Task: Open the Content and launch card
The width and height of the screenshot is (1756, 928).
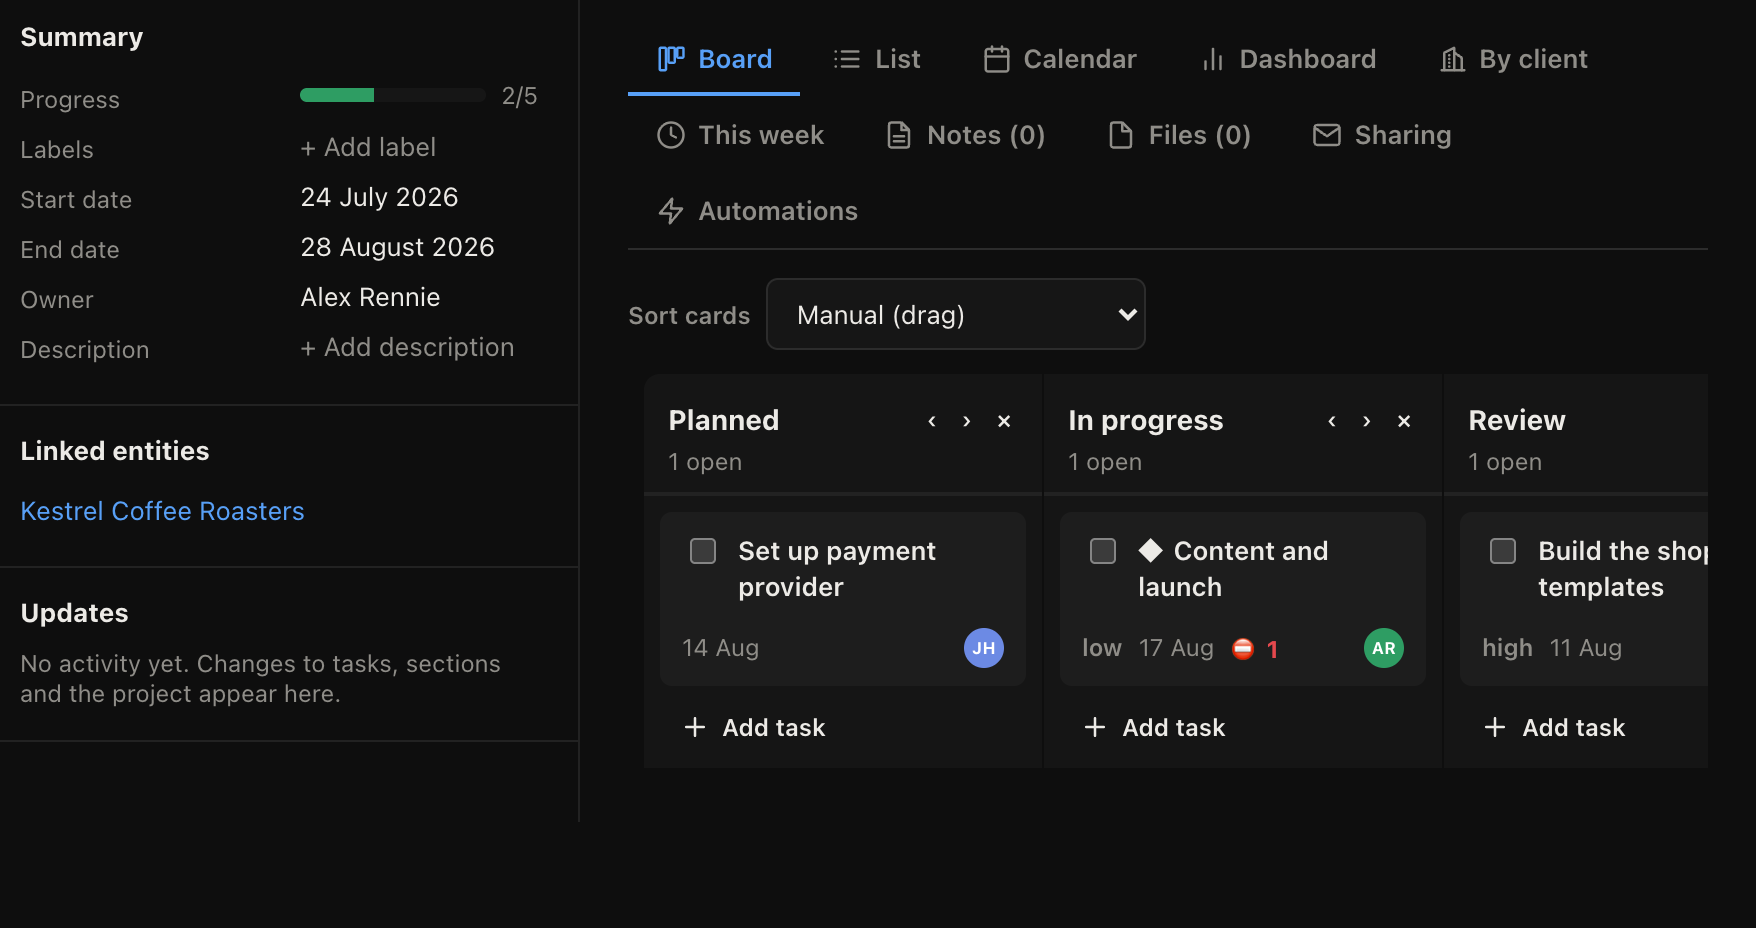Action: pyautogui.click(x=1243, y=598)
